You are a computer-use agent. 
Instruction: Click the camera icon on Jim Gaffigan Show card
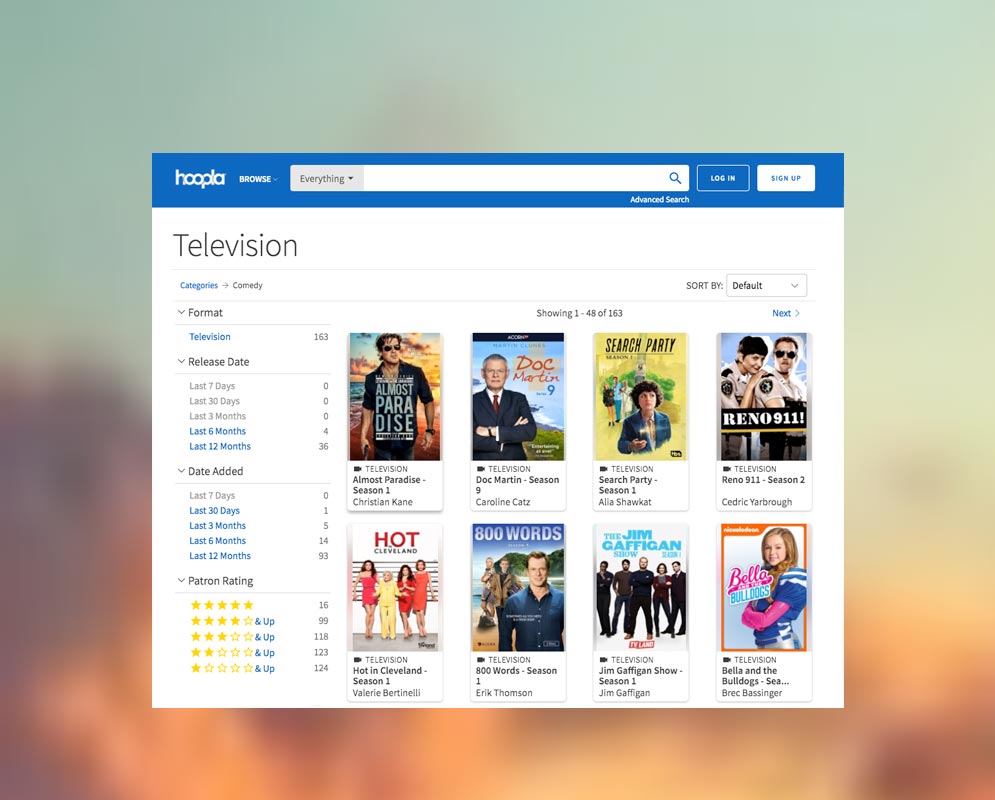(603, 660)
